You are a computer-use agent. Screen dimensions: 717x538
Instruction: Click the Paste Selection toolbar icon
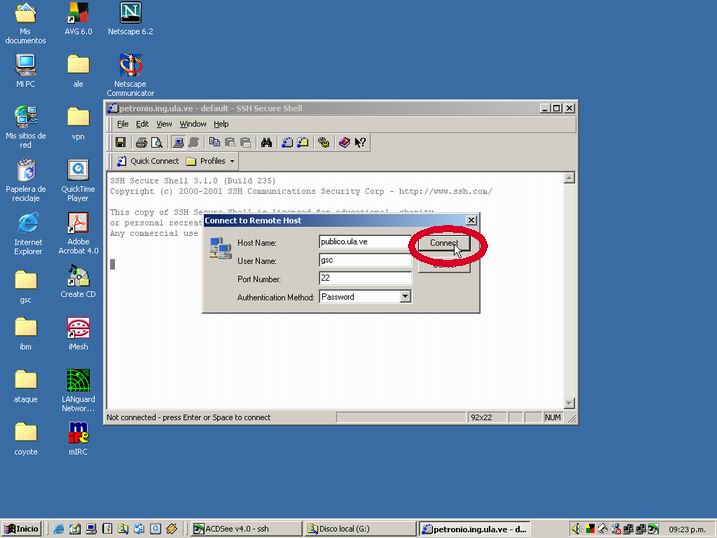(246, 143)
